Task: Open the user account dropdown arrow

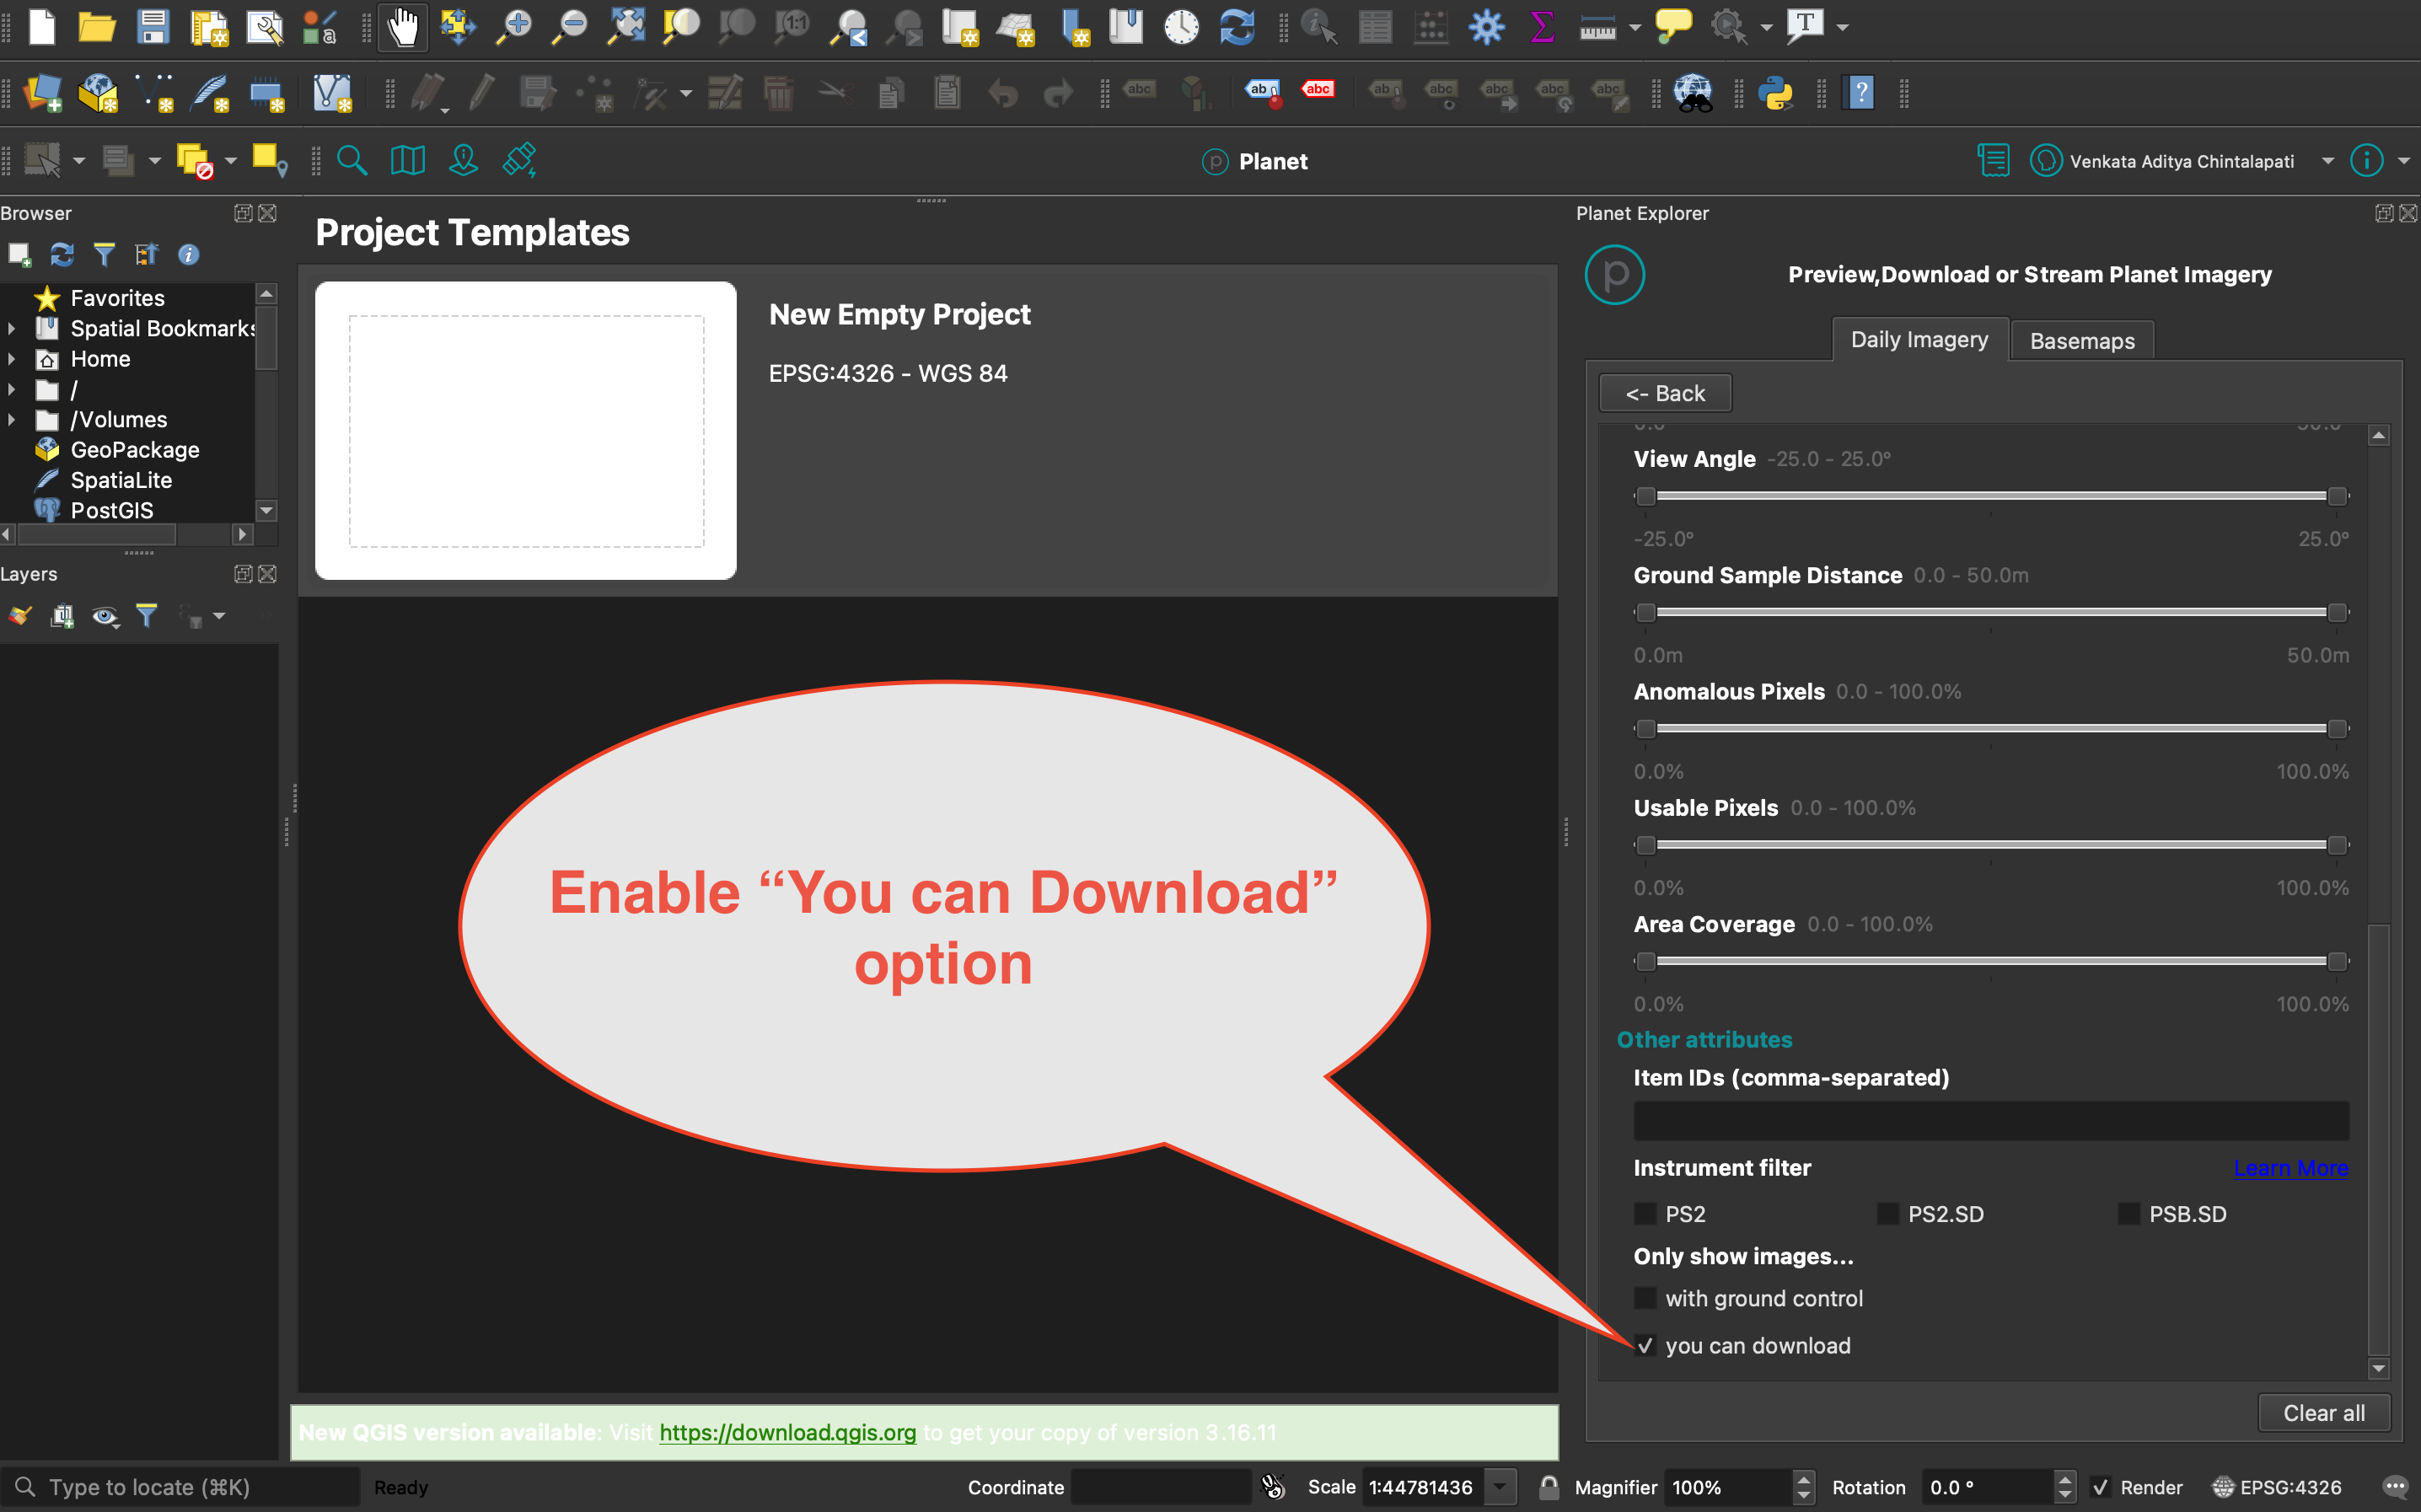Action: (2328, 161)
